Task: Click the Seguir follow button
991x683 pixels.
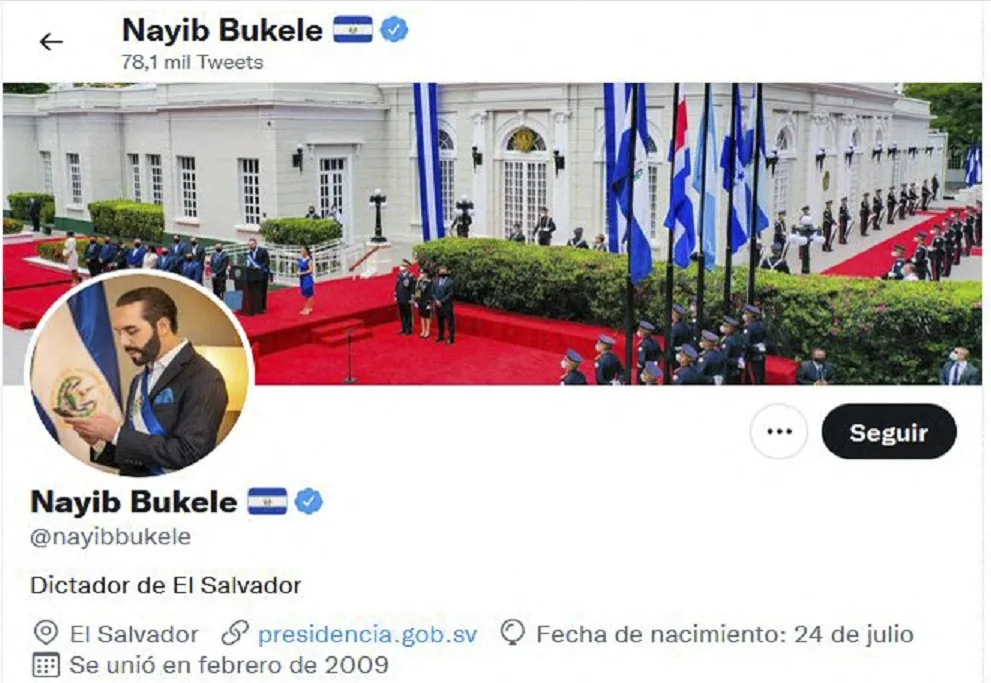Action: [x=889, y=432]
